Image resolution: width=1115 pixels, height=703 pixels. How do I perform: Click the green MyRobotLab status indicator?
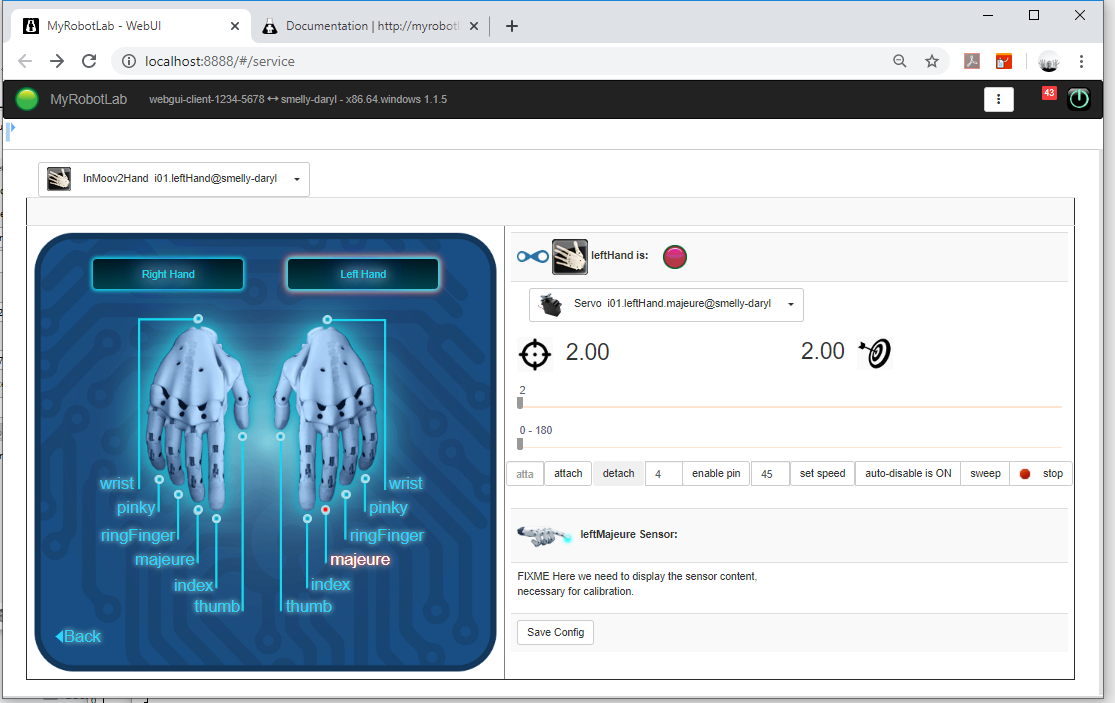tap(27, 99)
